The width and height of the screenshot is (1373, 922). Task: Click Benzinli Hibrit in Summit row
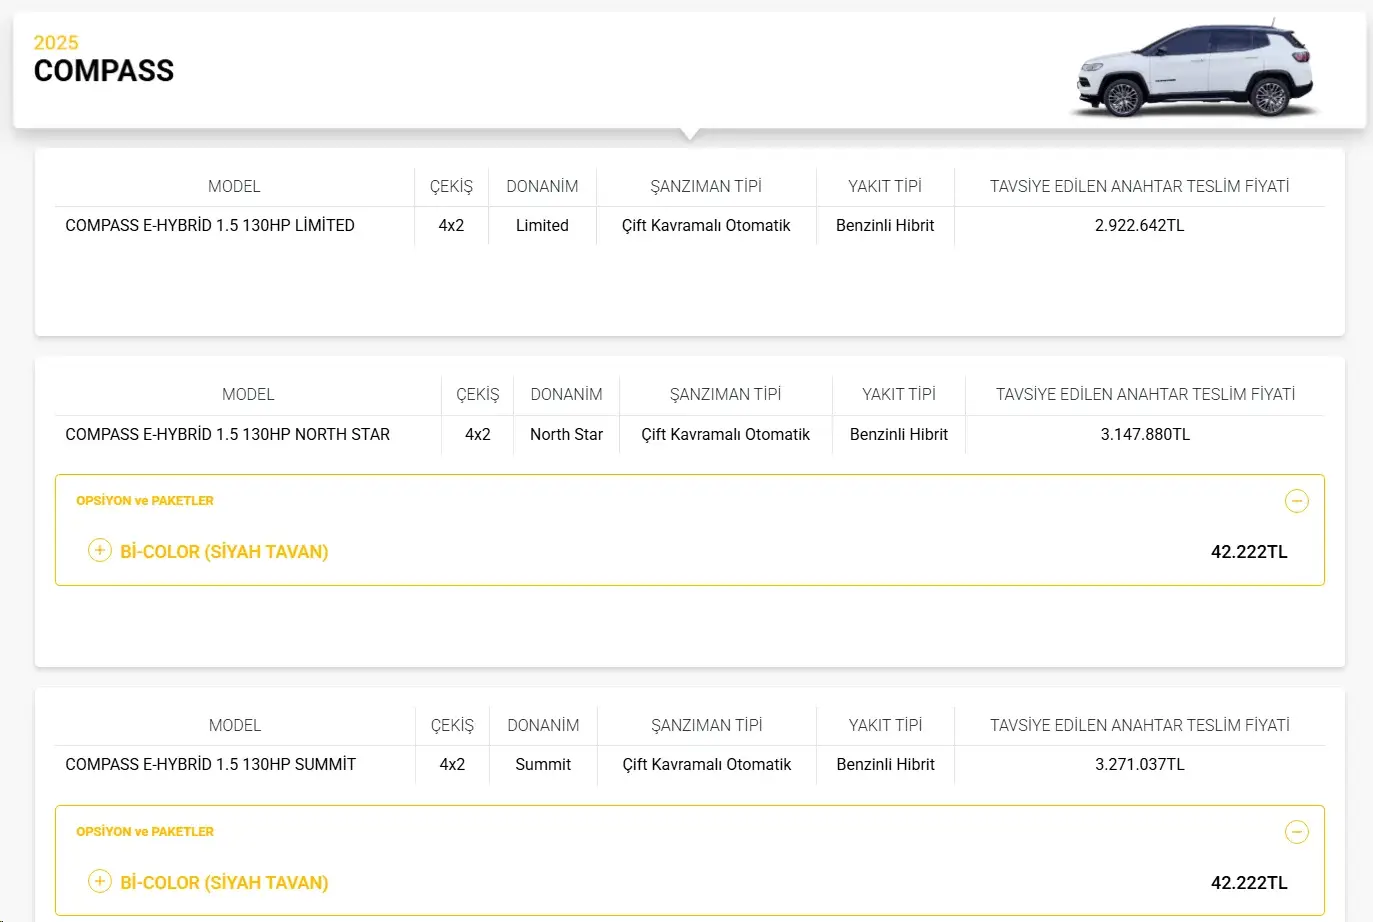[886, 765]
